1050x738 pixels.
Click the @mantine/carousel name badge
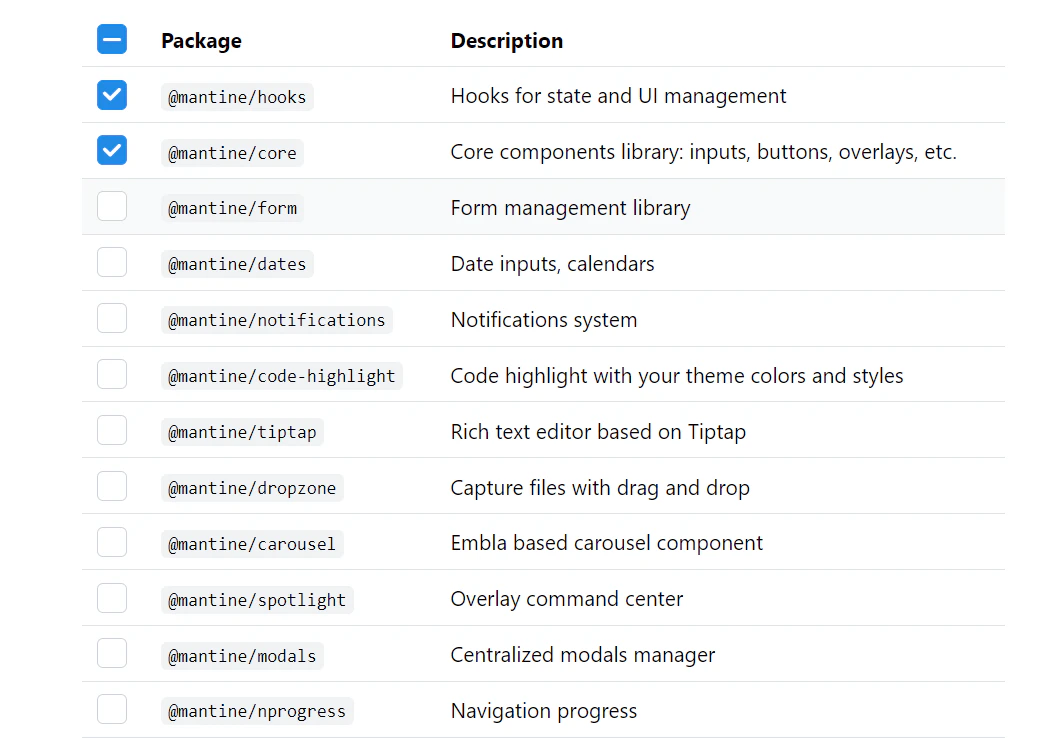[x=250, y=543]
